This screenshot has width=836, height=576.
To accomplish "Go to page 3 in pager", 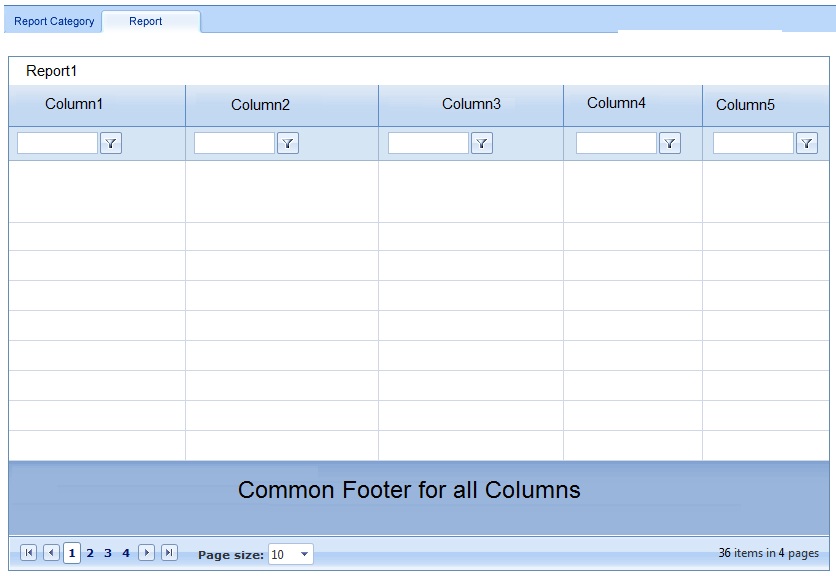I will (108, 554).
